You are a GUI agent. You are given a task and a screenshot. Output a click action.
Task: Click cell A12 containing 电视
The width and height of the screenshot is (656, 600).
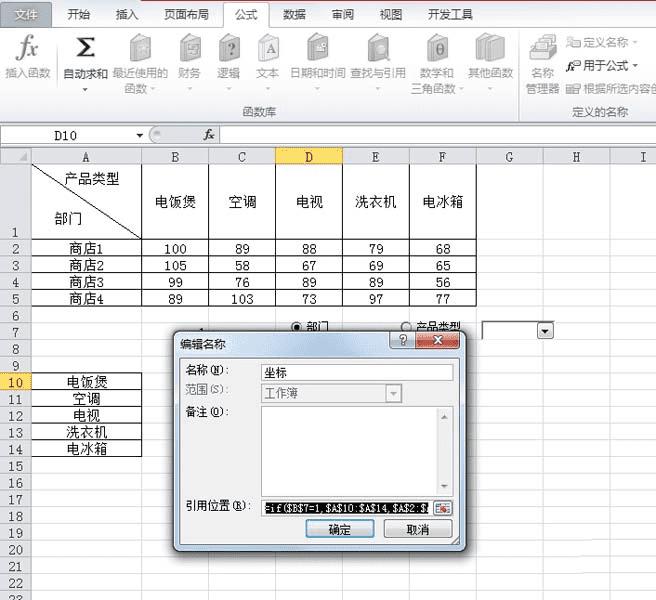(87, 415)
